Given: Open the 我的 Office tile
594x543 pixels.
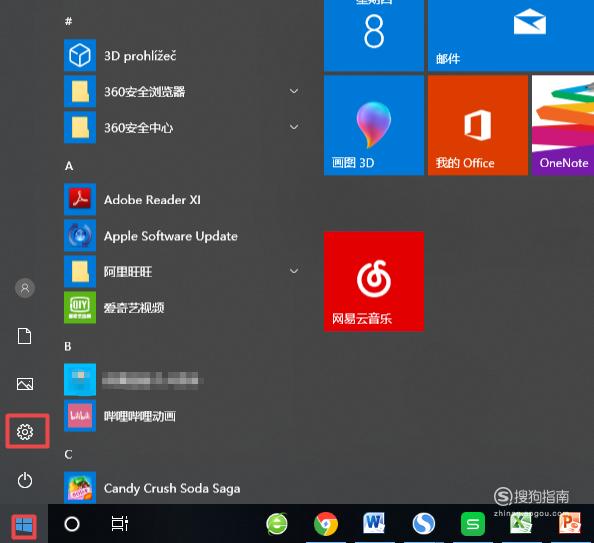Looking at the screenshot, I should tap(478, 125).
